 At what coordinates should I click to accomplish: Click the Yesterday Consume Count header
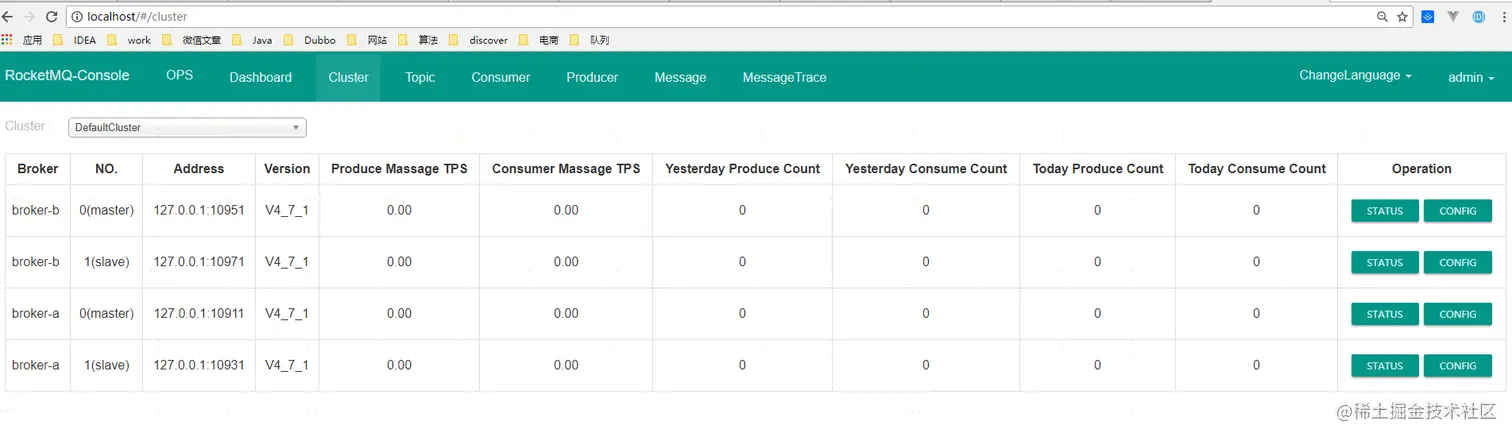coord(926,169)
